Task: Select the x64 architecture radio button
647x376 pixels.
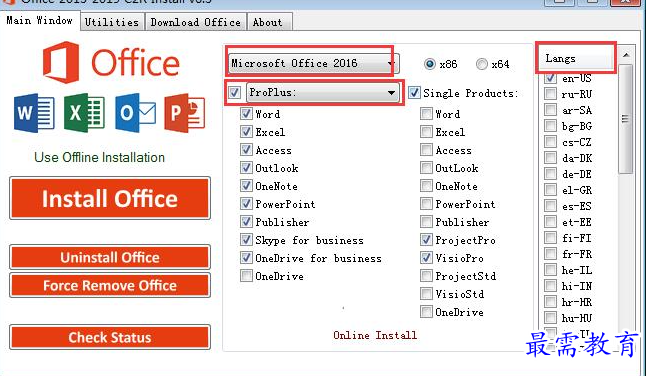Action: pyautogui.click(x=482, y=64)
